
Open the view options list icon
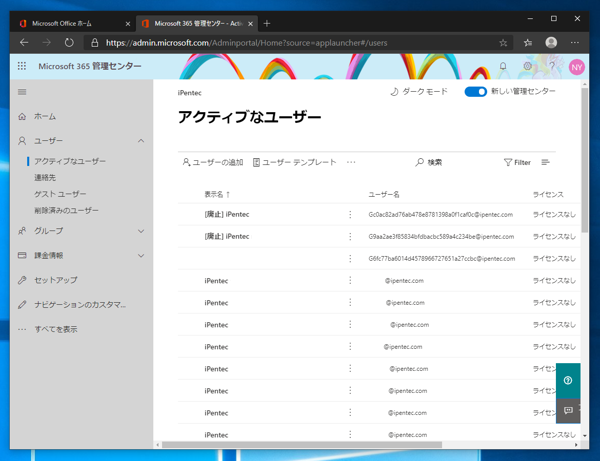[x=545, y=162]
